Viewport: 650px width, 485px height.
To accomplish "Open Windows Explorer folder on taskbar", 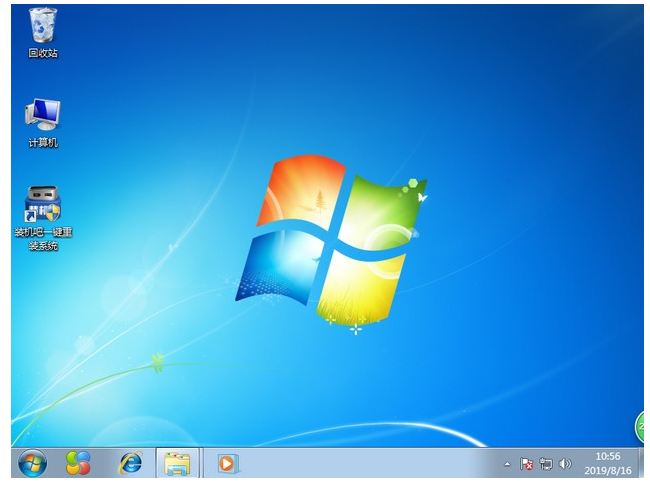I will pos(177,463).
